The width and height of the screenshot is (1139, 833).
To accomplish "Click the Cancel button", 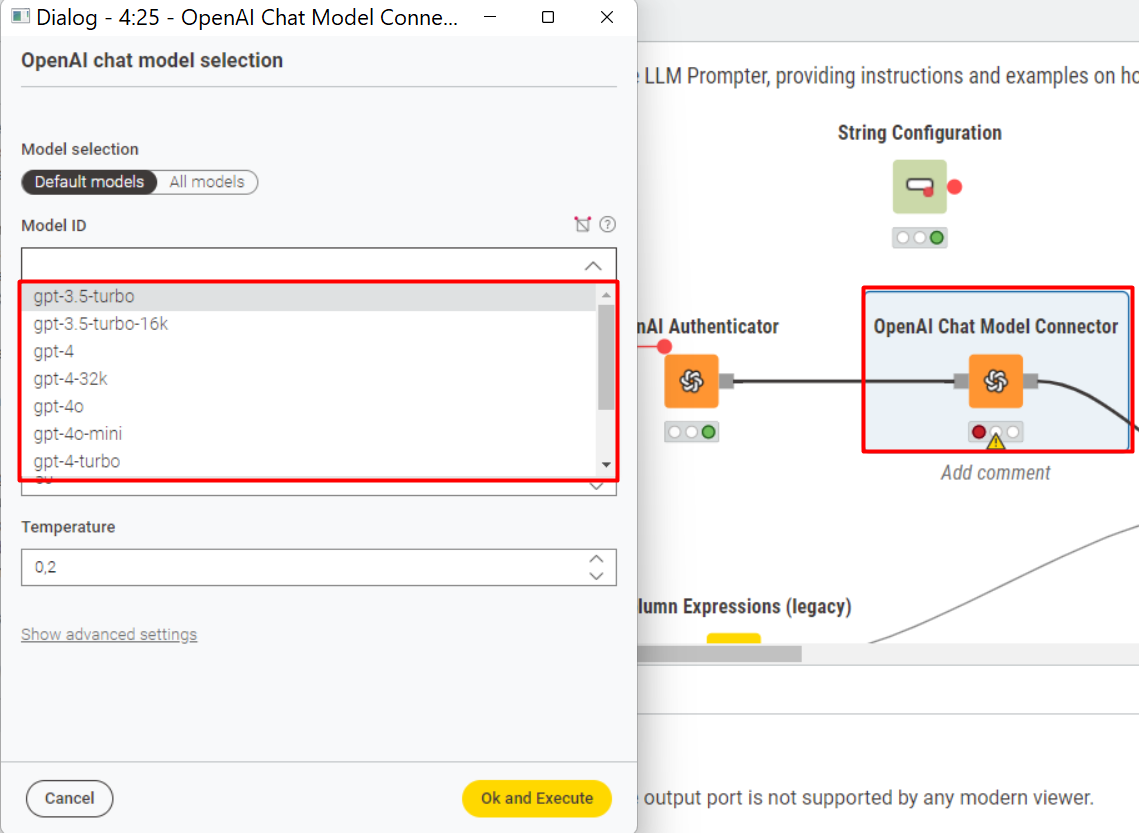I will coord(70,798).
